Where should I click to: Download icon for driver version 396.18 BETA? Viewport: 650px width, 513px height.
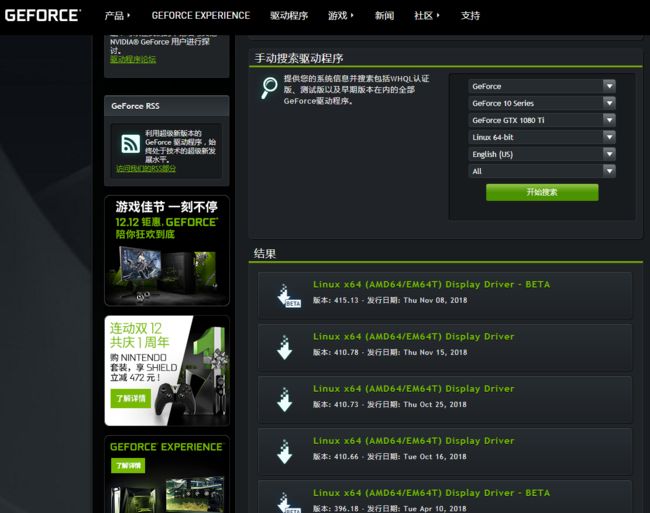pos(288,502)
